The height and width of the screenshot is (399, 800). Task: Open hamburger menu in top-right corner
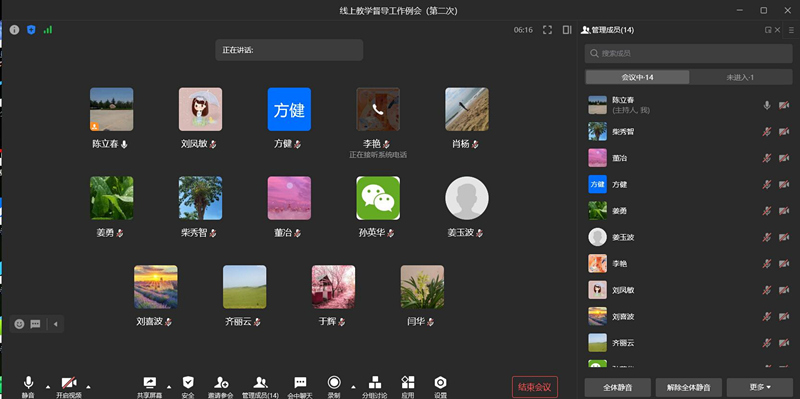point(791,30)
